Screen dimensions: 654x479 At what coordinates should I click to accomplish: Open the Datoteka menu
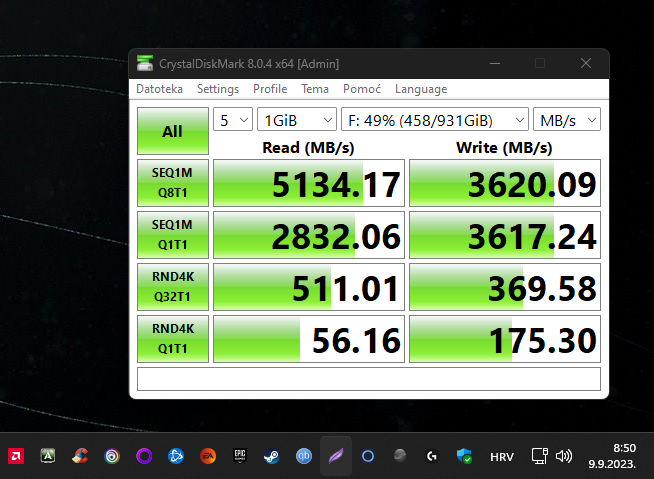159,89
